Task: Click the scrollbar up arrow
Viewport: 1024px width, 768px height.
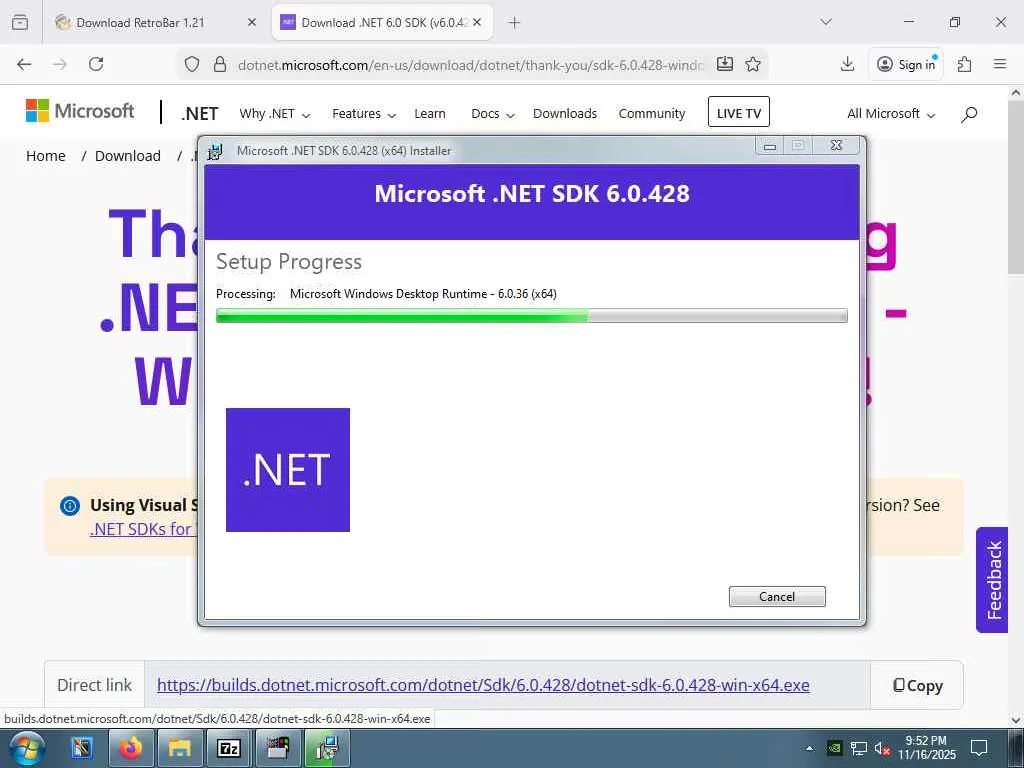Action: pos(1017,93)
